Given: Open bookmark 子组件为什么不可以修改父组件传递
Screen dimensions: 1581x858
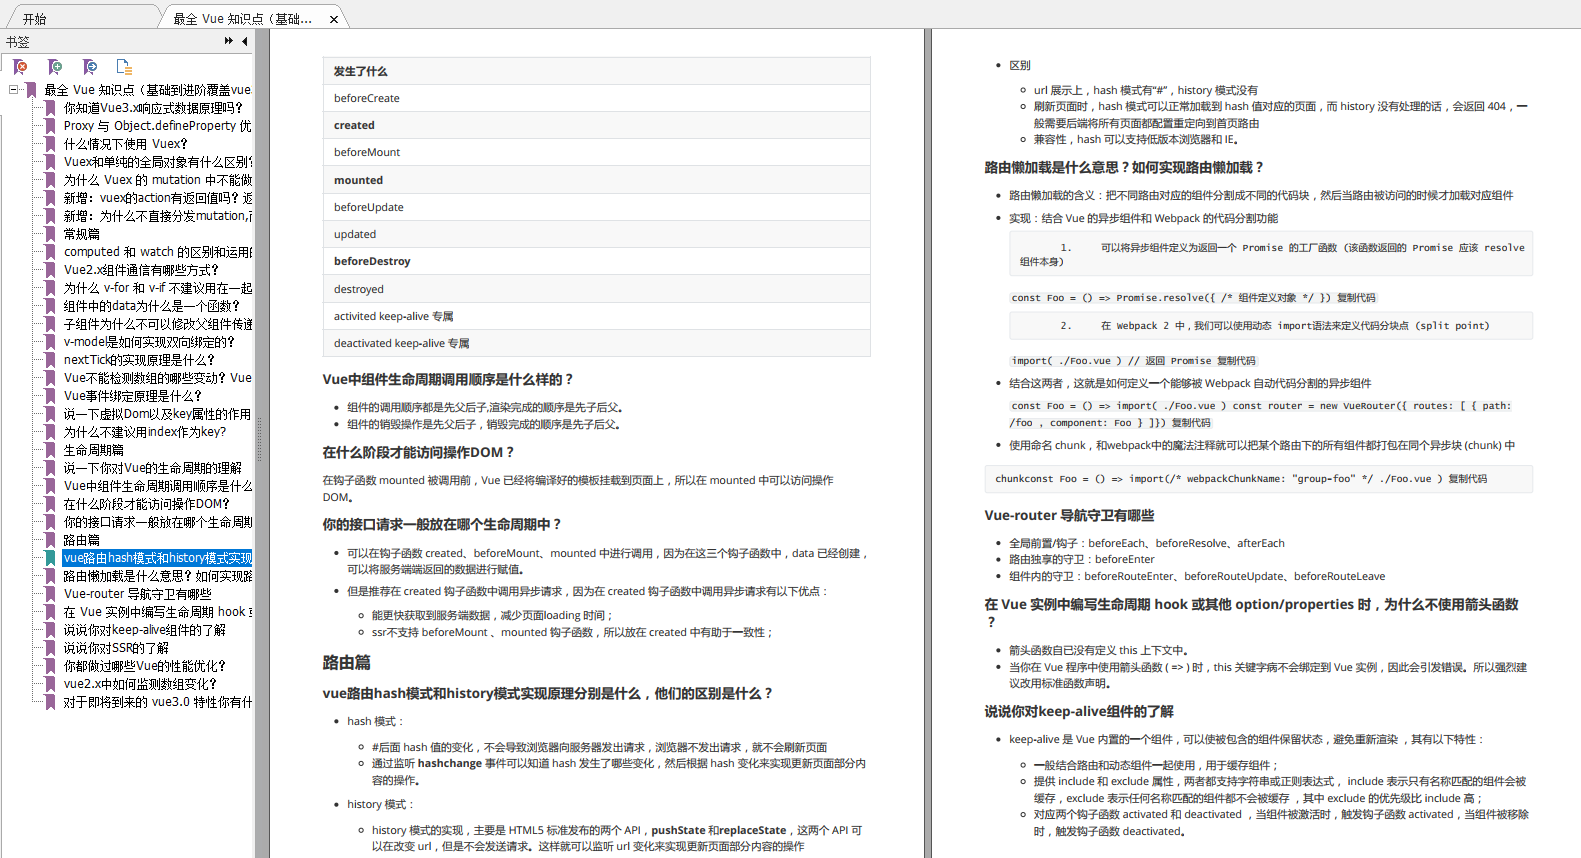Looking at the screenshot, I should pos(157,324).
